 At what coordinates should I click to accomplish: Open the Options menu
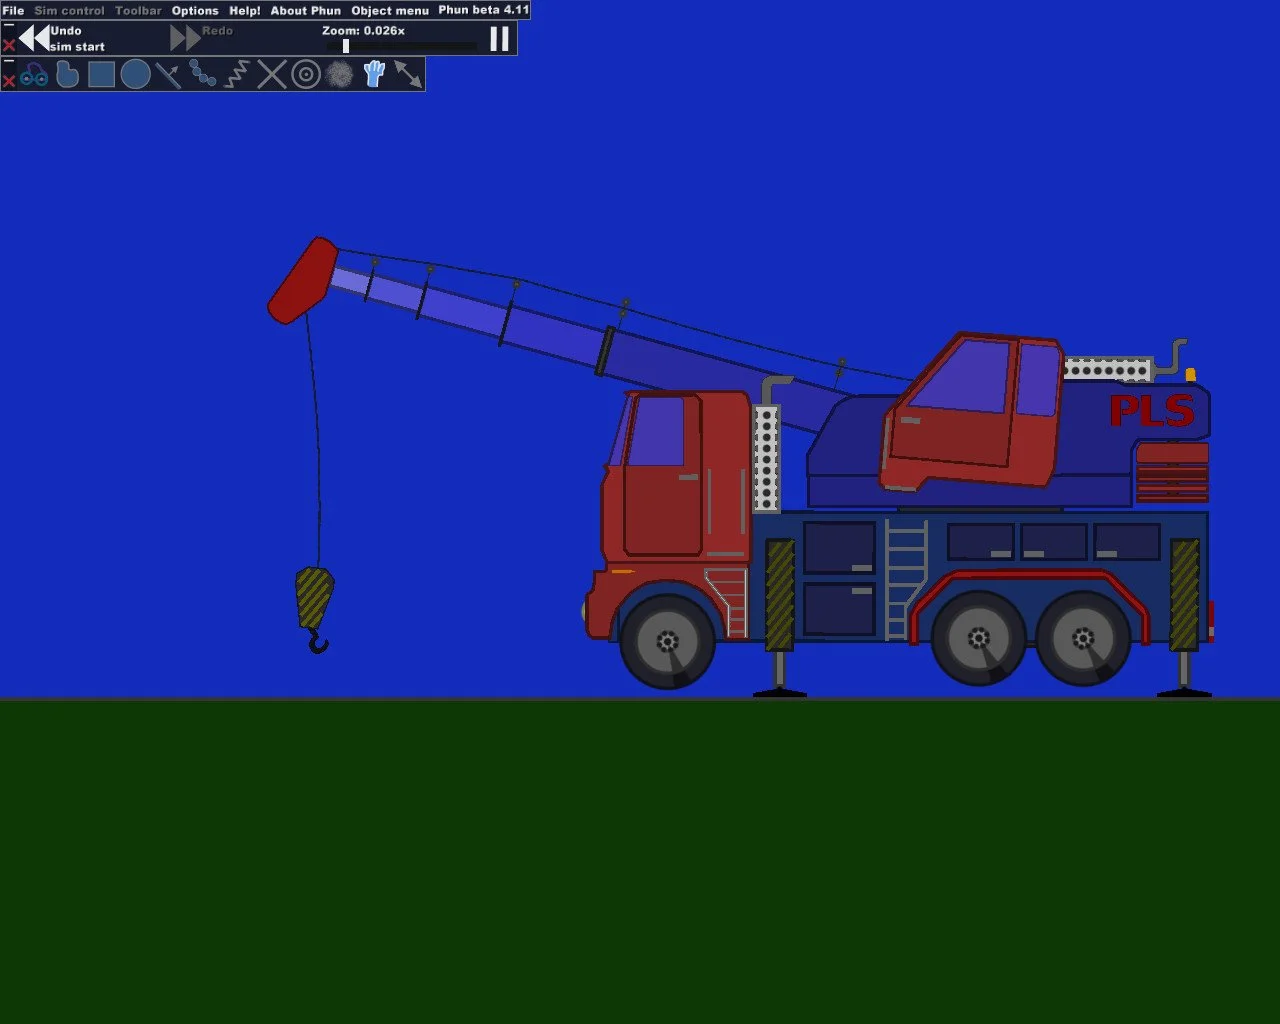[195, 11]
